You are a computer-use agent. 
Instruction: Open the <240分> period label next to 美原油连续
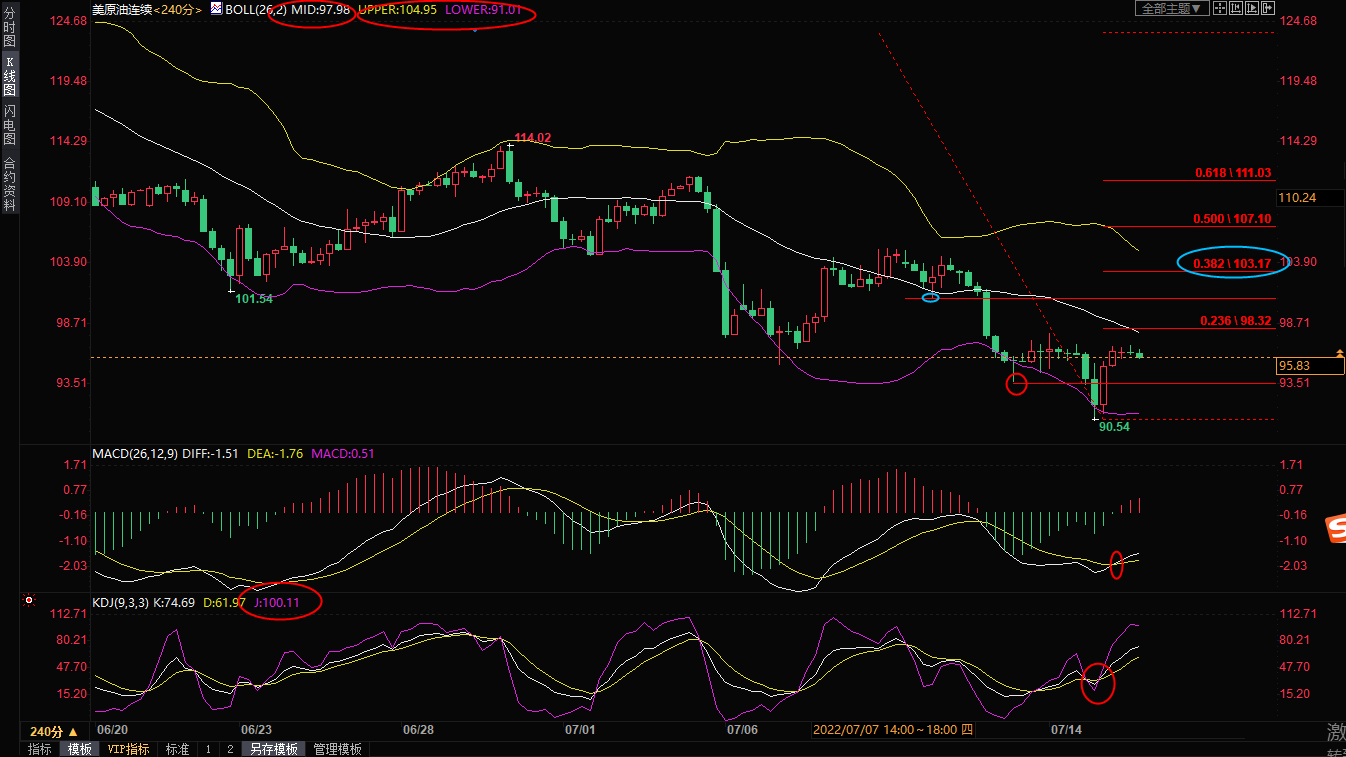[x=178, y=9]
